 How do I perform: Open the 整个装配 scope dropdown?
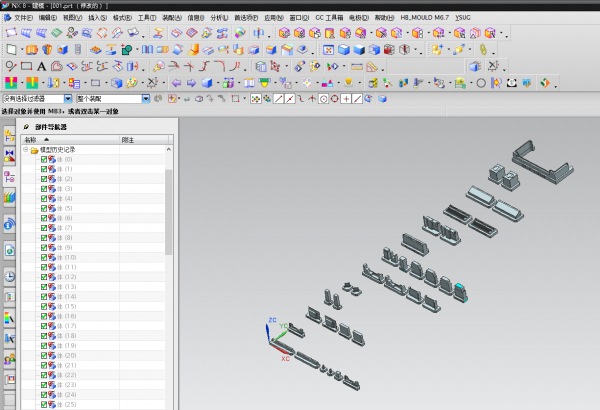click(x=147, y=99)
